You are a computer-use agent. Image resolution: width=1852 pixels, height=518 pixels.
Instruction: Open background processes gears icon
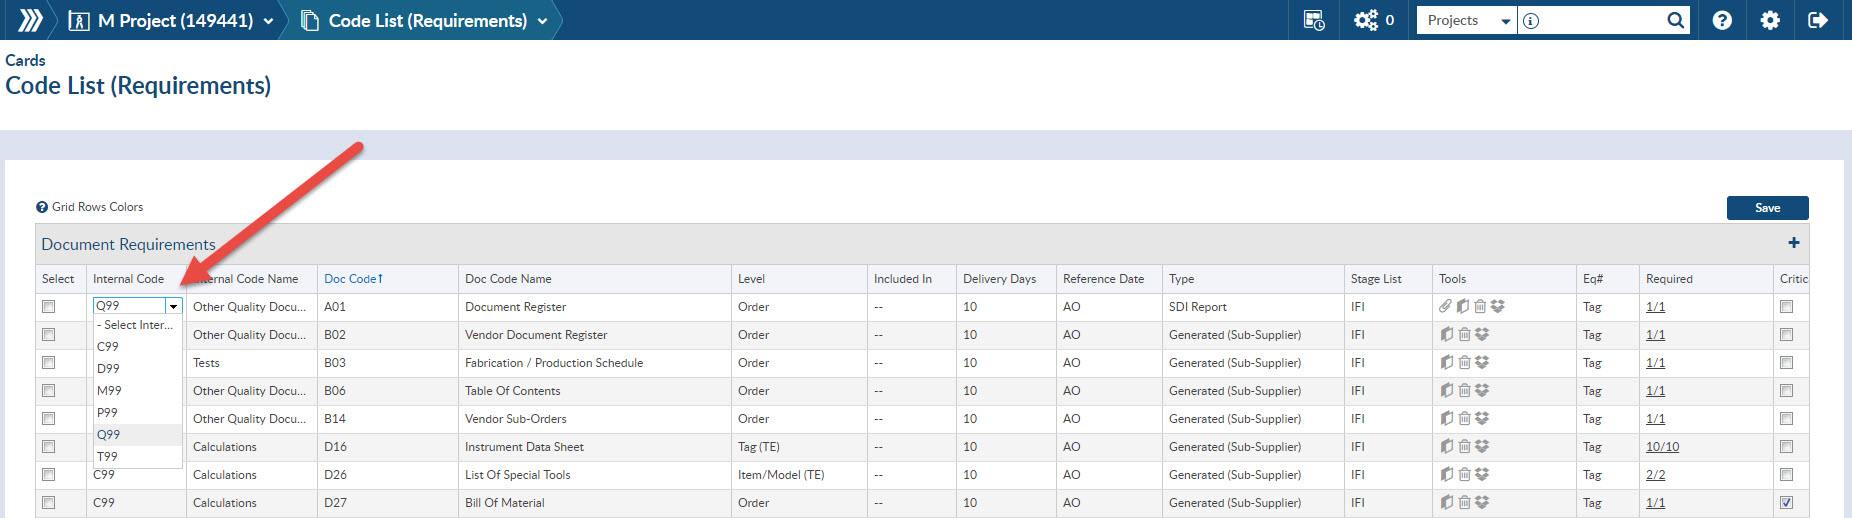pos(1365,20)
